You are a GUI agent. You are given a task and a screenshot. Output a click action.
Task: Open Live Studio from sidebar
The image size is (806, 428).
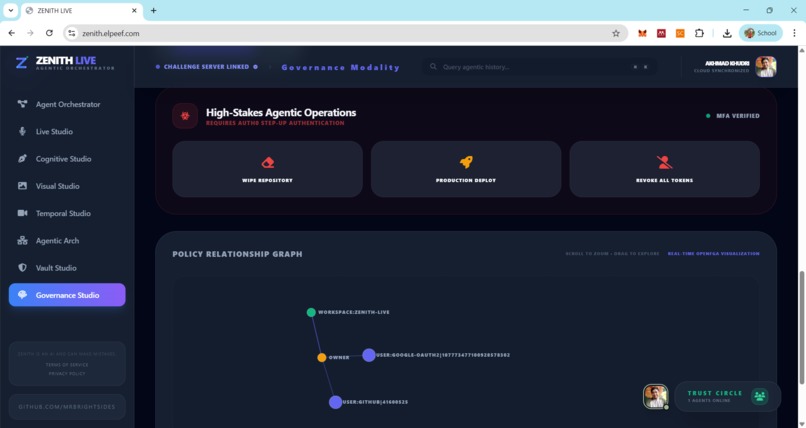67,132
